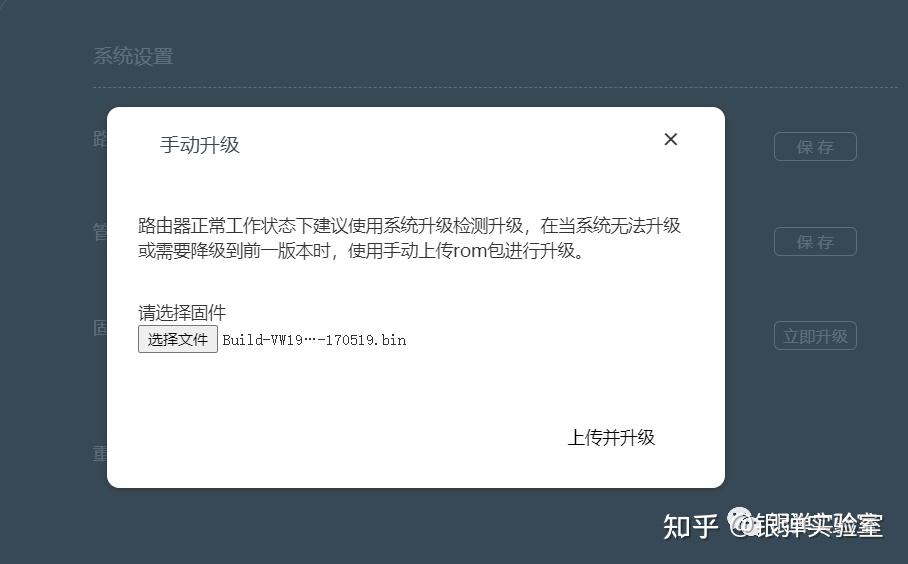Click the 手动升级 dialog title
The image size is (908, 564).
point(200,145)
